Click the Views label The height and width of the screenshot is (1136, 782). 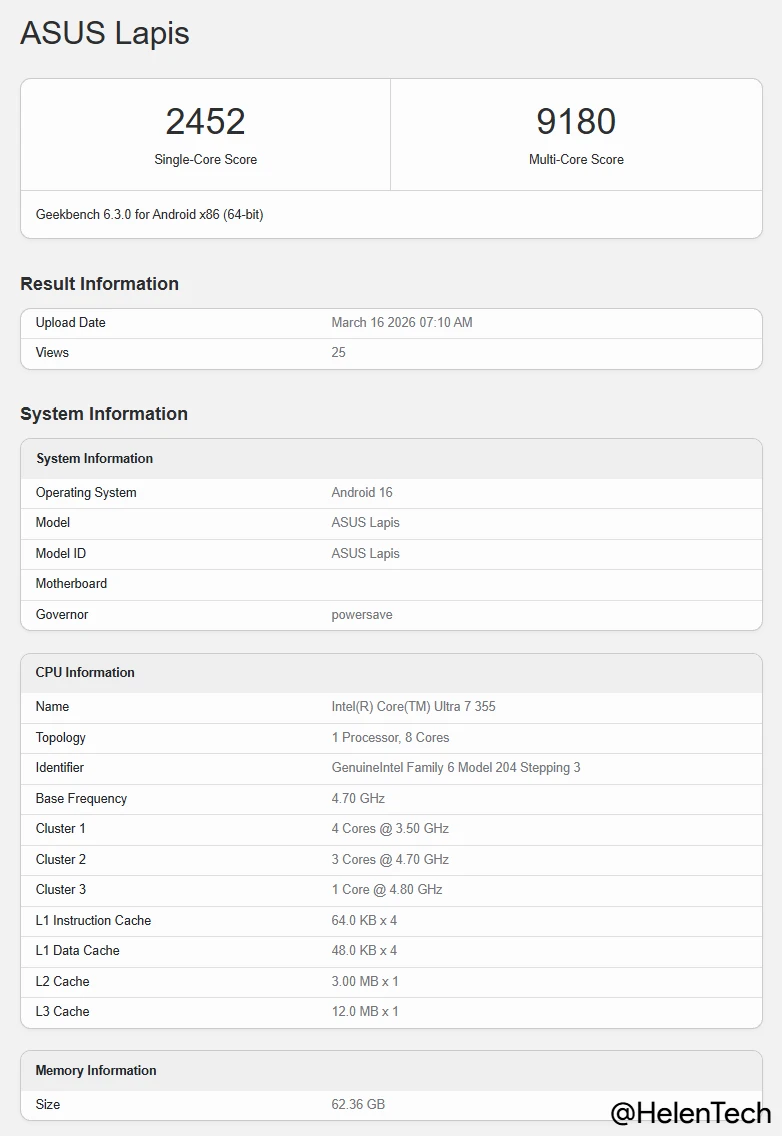(x=52, y=353)
